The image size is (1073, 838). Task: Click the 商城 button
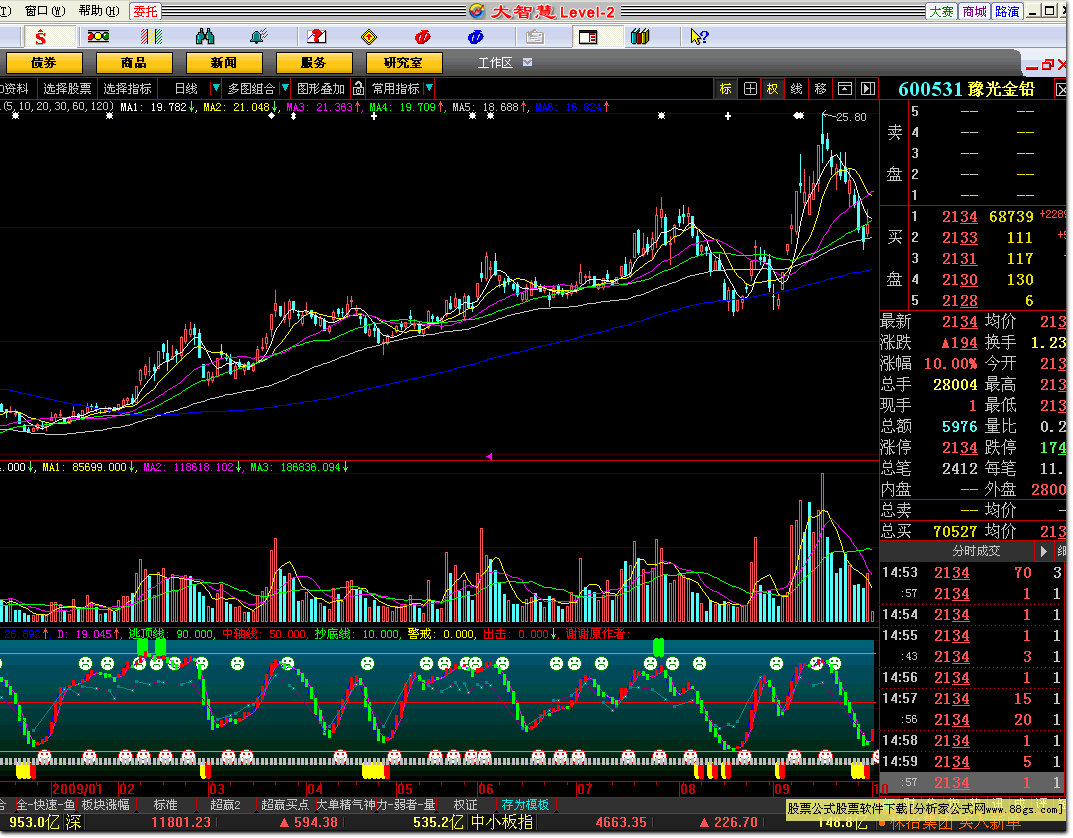[974, 12]
